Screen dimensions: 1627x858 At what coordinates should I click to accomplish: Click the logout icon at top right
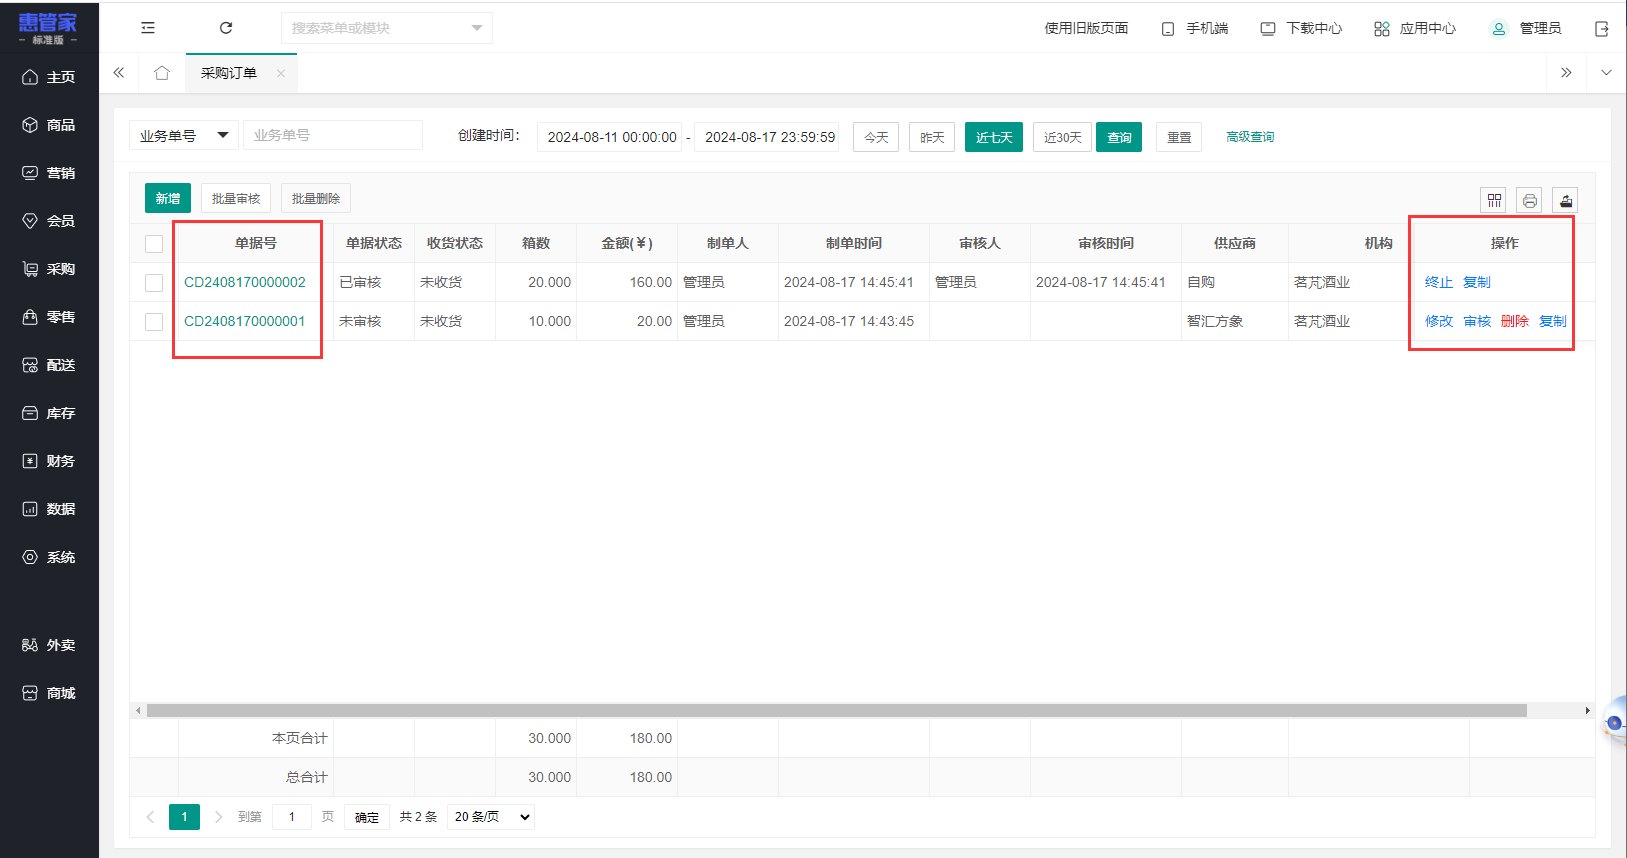click(1602, 29)
